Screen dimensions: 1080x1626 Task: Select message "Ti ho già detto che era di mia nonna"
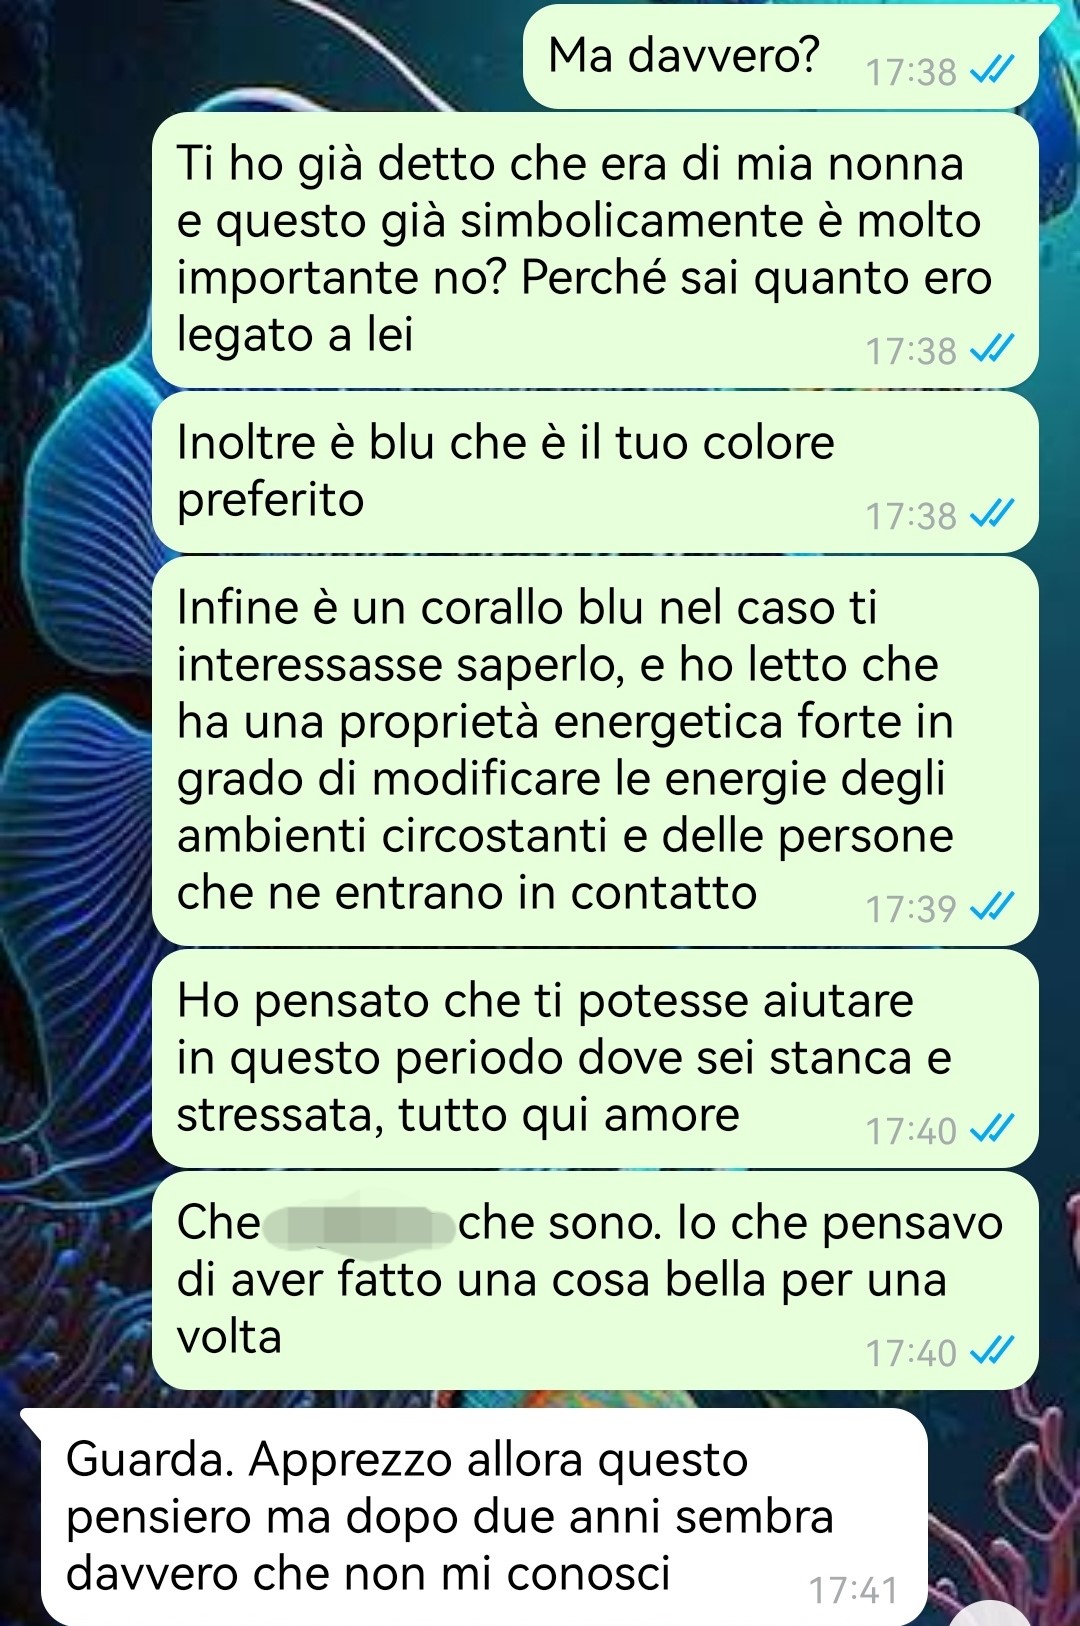595,250
